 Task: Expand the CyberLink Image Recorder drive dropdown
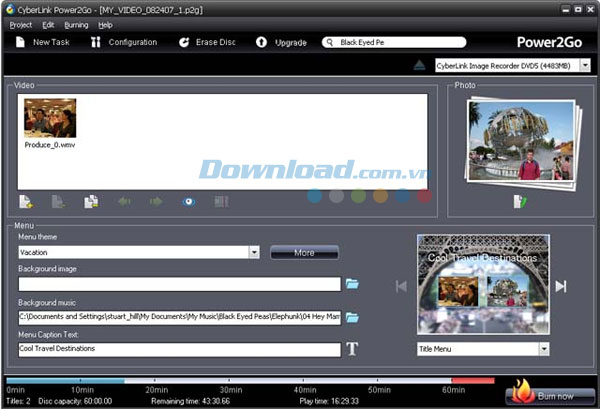click(x=584, y=66)
